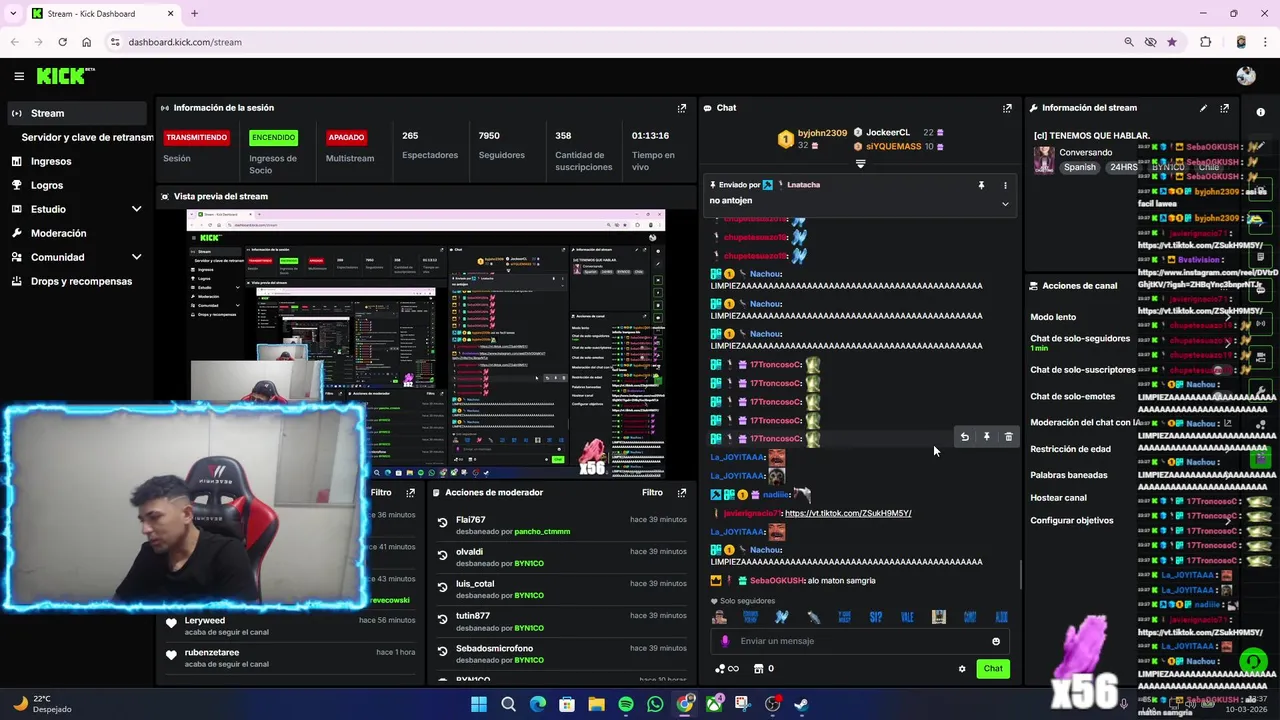Open the profile avatar at top right
1280x720 pixels.
[x=1245, y=76]
